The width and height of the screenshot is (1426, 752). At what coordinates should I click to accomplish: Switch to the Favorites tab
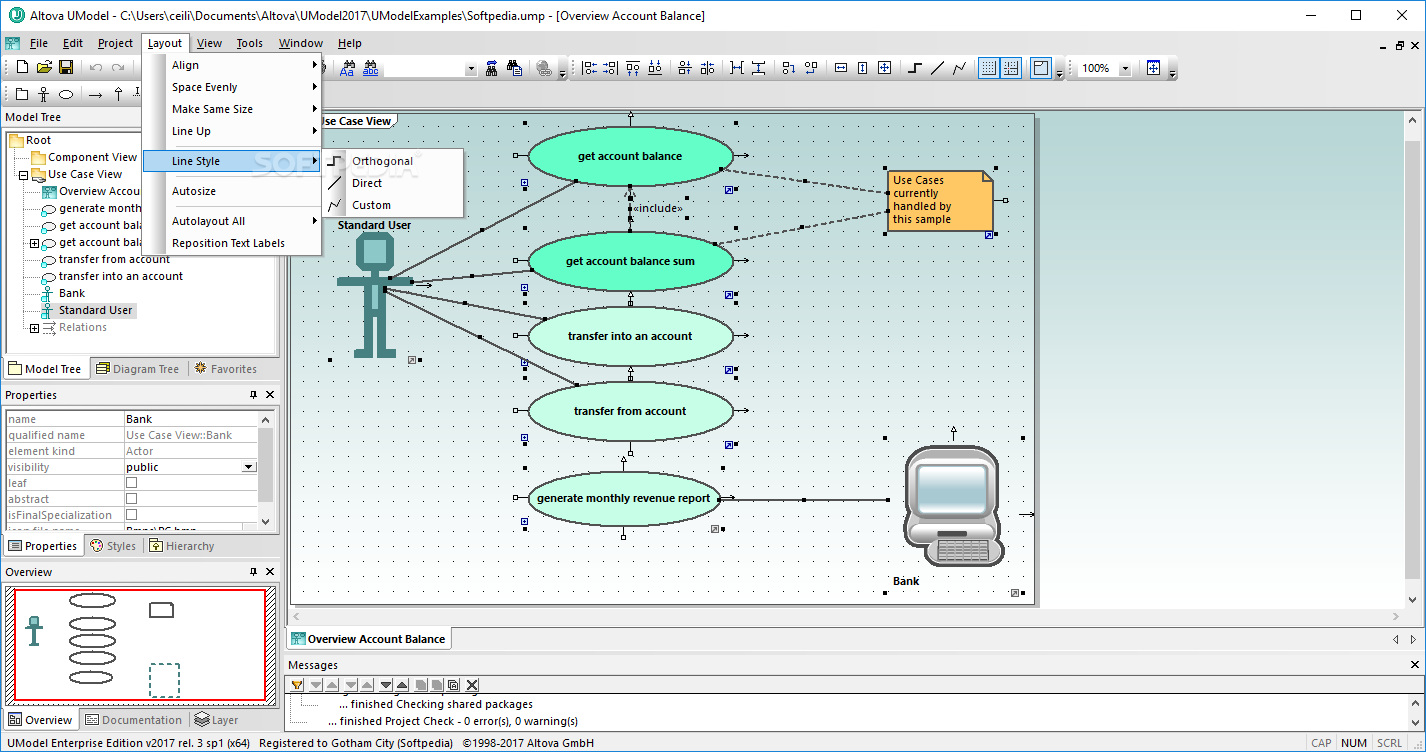225,369
